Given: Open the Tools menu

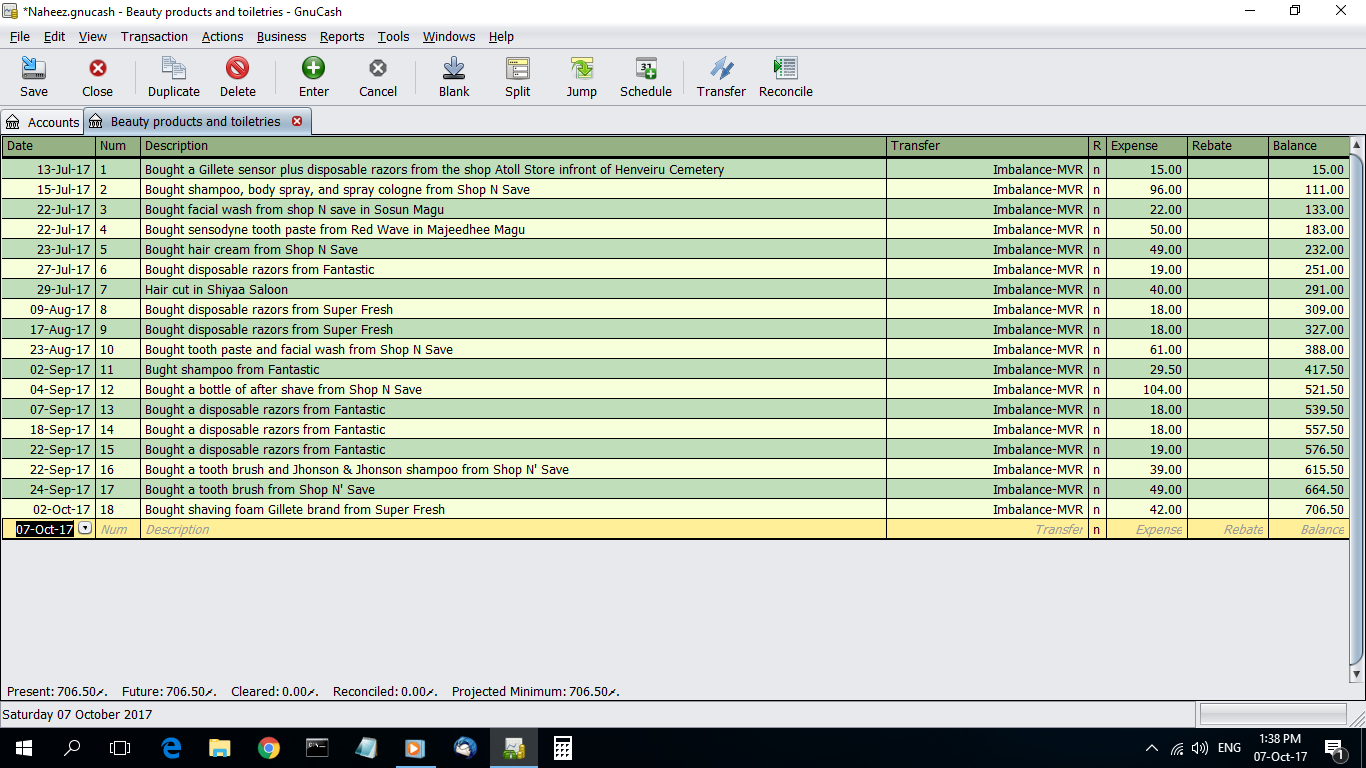Looking at the screenshot, I should point(393,36).
